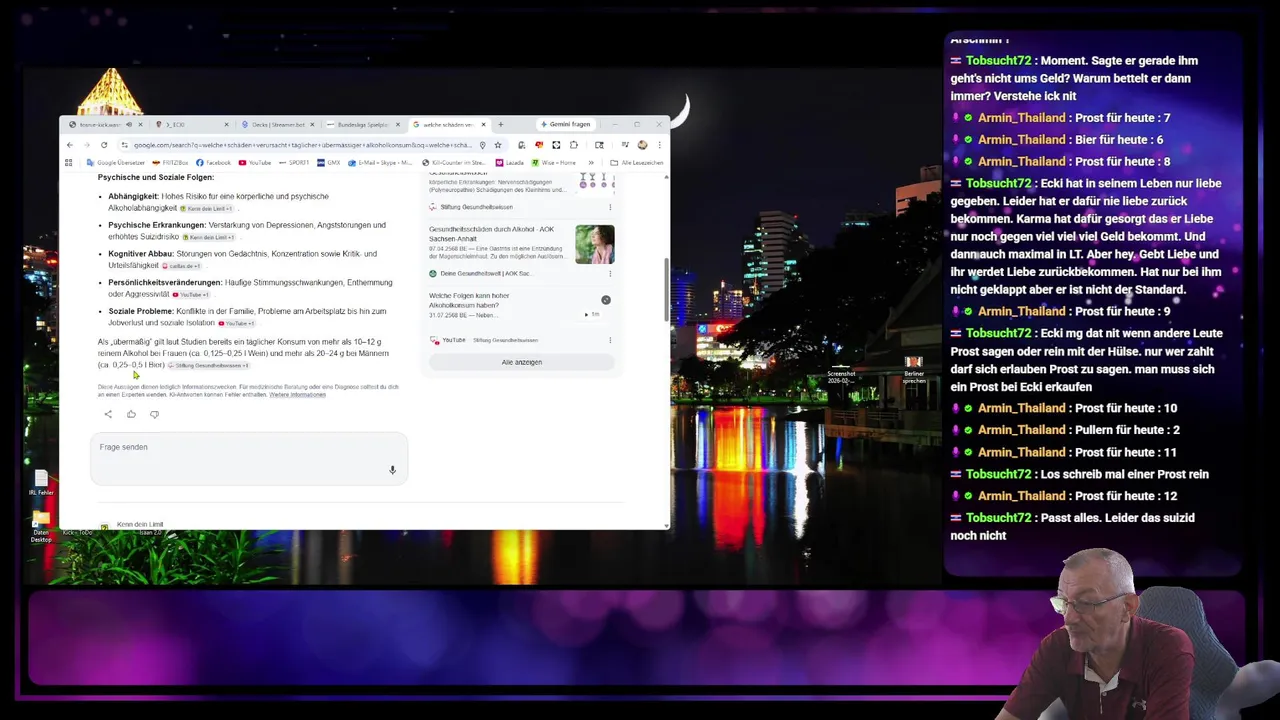
Task: Open the Chrome three-dot menu
Action: click(x=659, y=145)
